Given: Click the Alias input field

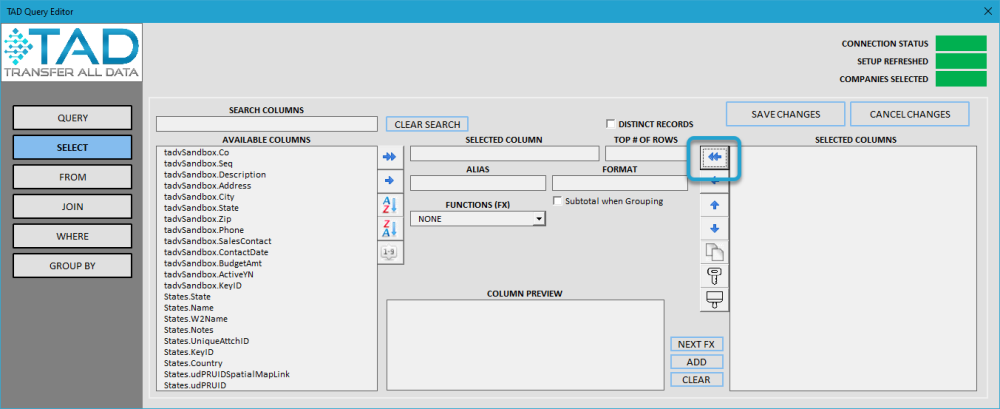Looking at the screenshot, I should (478, 183).
